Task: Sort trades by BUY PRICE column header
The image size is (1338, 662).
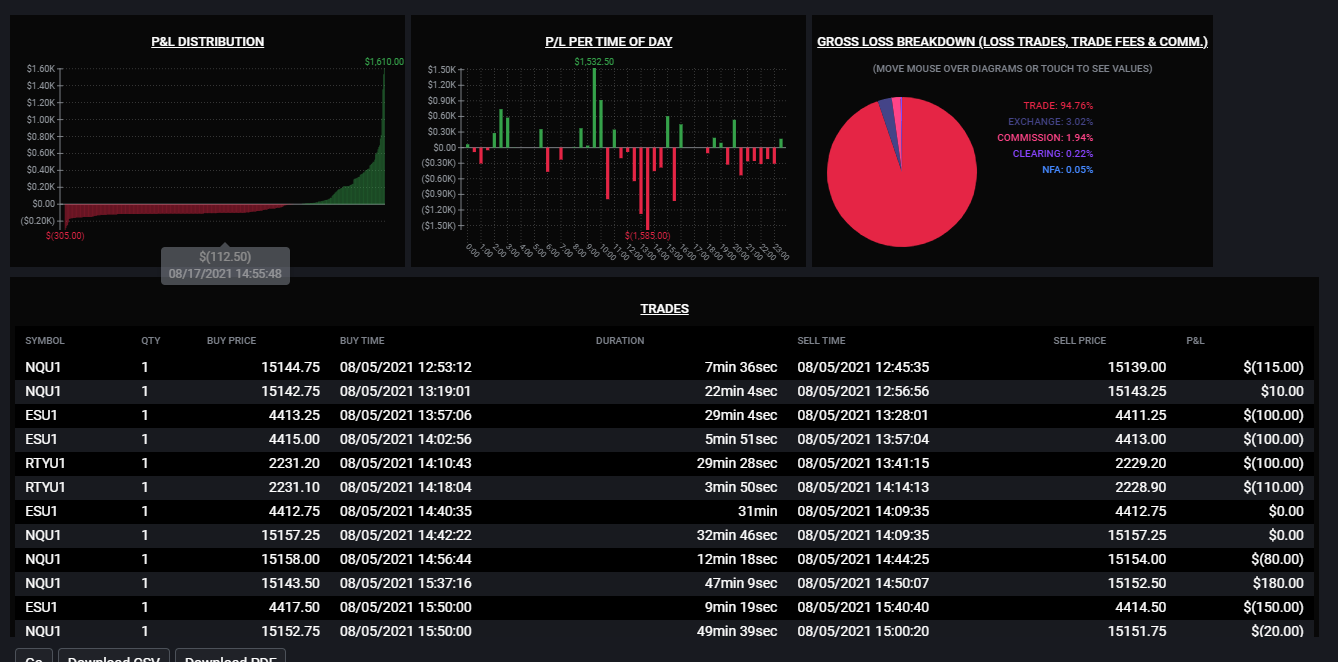Action: click(x=231, y=341)
